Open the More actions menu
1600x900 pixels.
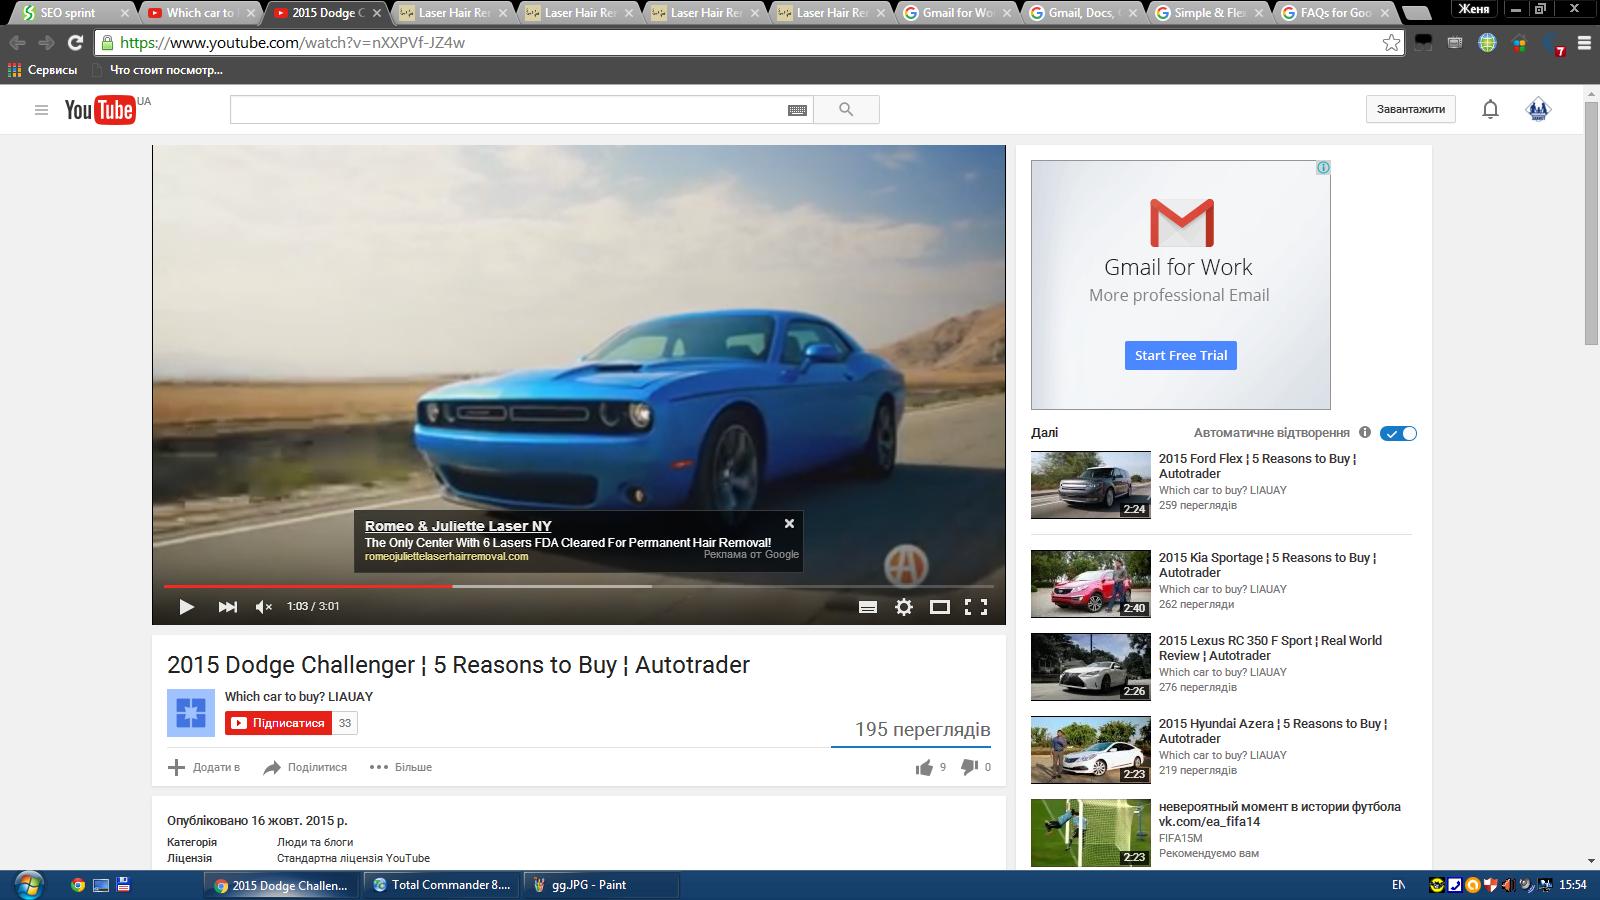(x=401, y=767)
